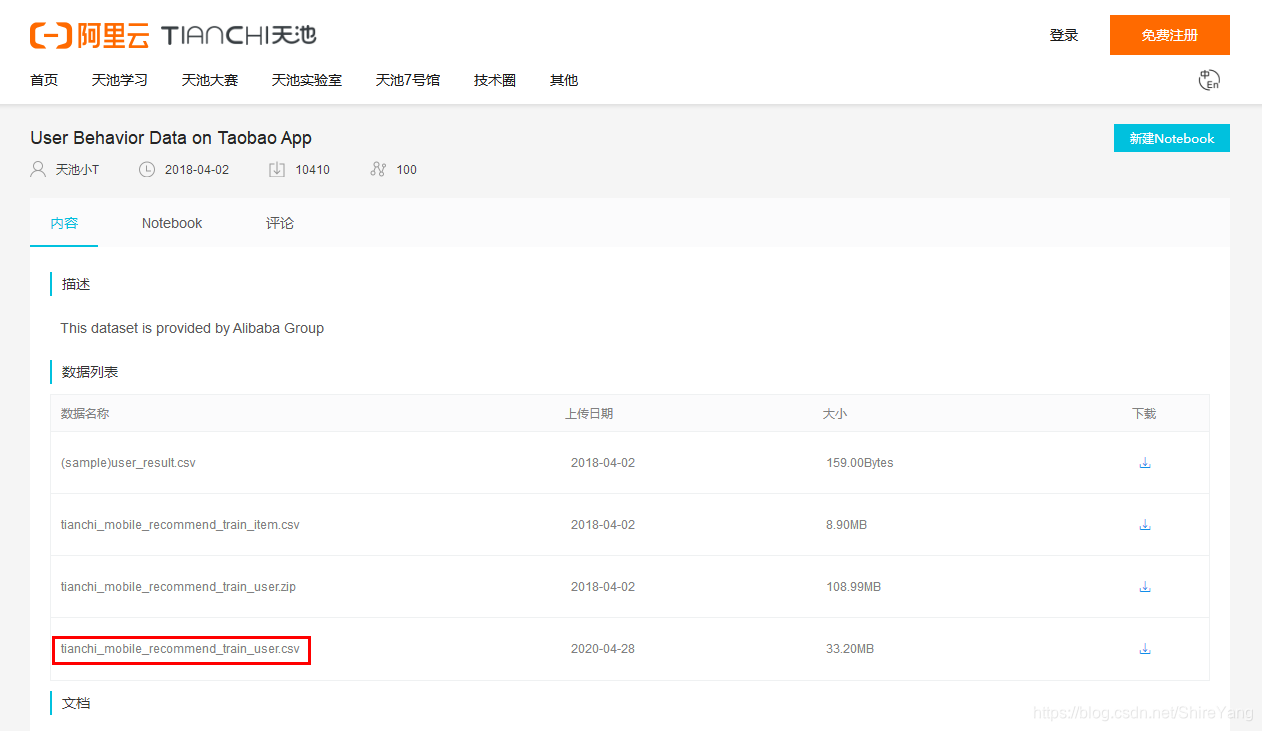Open the 天池大赛 navigation item

[210, 80]
